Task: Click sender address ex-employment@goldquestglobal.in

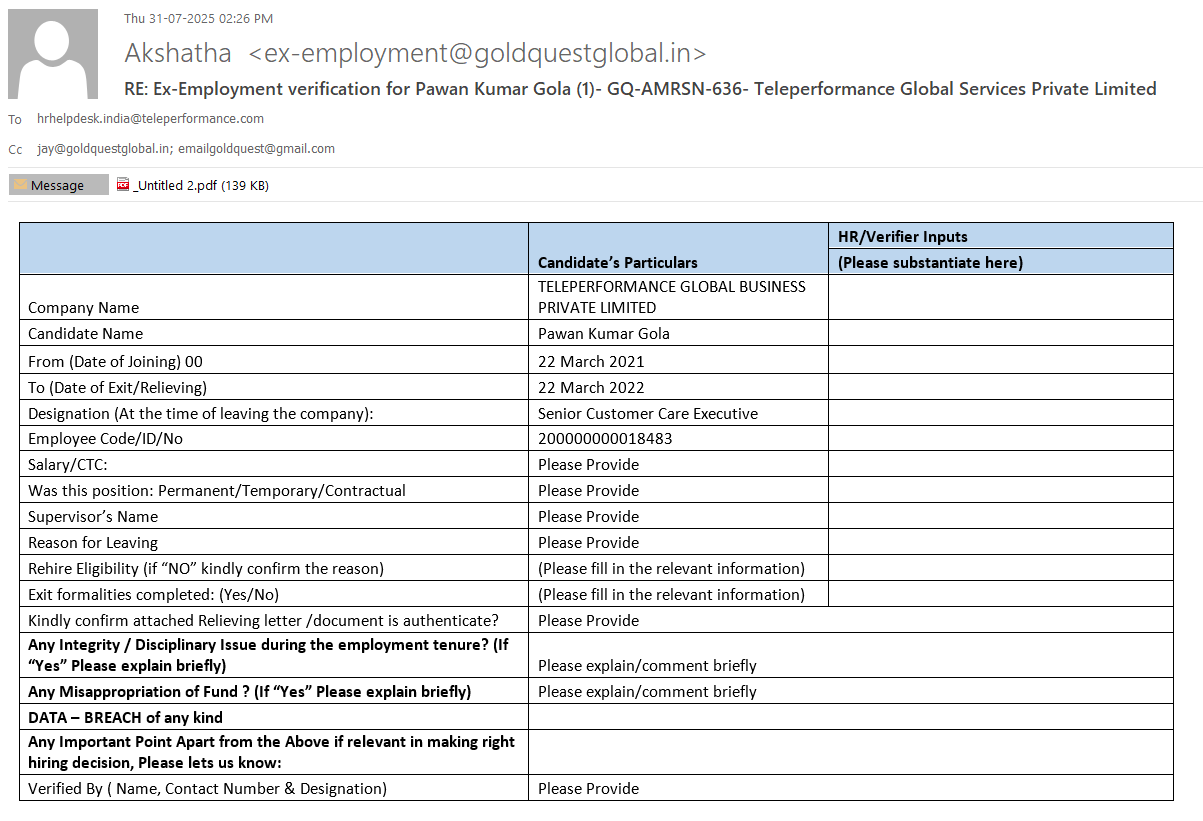Action: 477,53
